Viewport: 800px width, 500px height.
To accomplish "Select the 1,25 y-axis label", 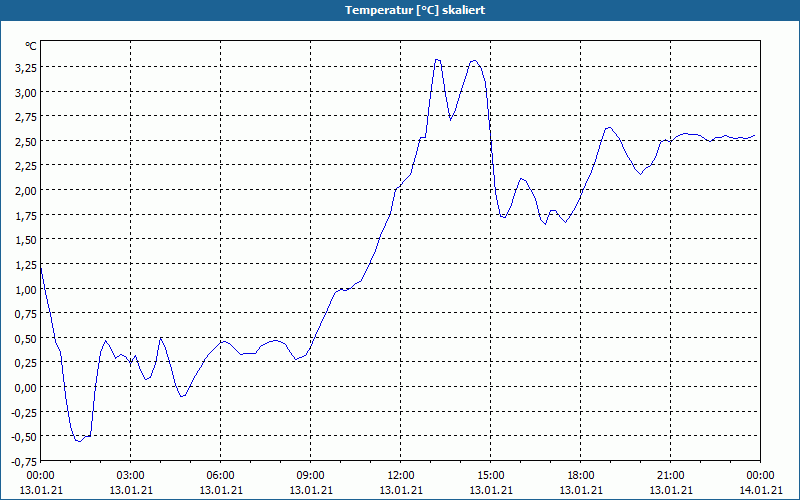I will pos(26,264).
